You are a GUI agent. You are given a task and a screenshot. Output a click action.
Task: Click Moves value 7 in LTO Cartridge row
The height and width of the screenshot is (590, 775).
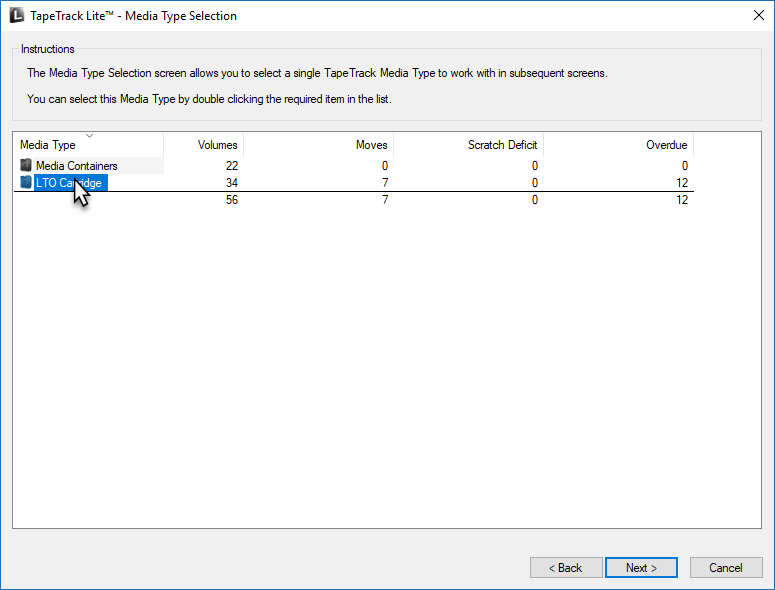pos(385,183)
